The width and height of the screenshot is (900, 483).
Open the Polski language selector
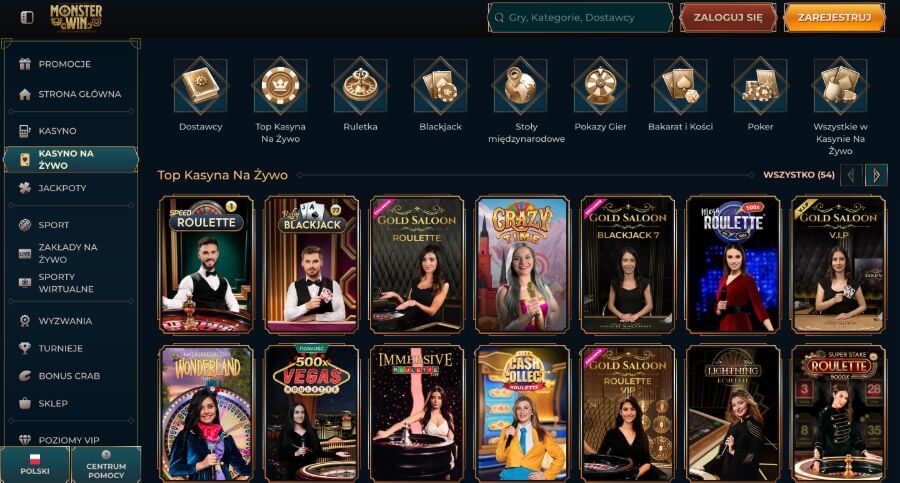tap(34, 464)
